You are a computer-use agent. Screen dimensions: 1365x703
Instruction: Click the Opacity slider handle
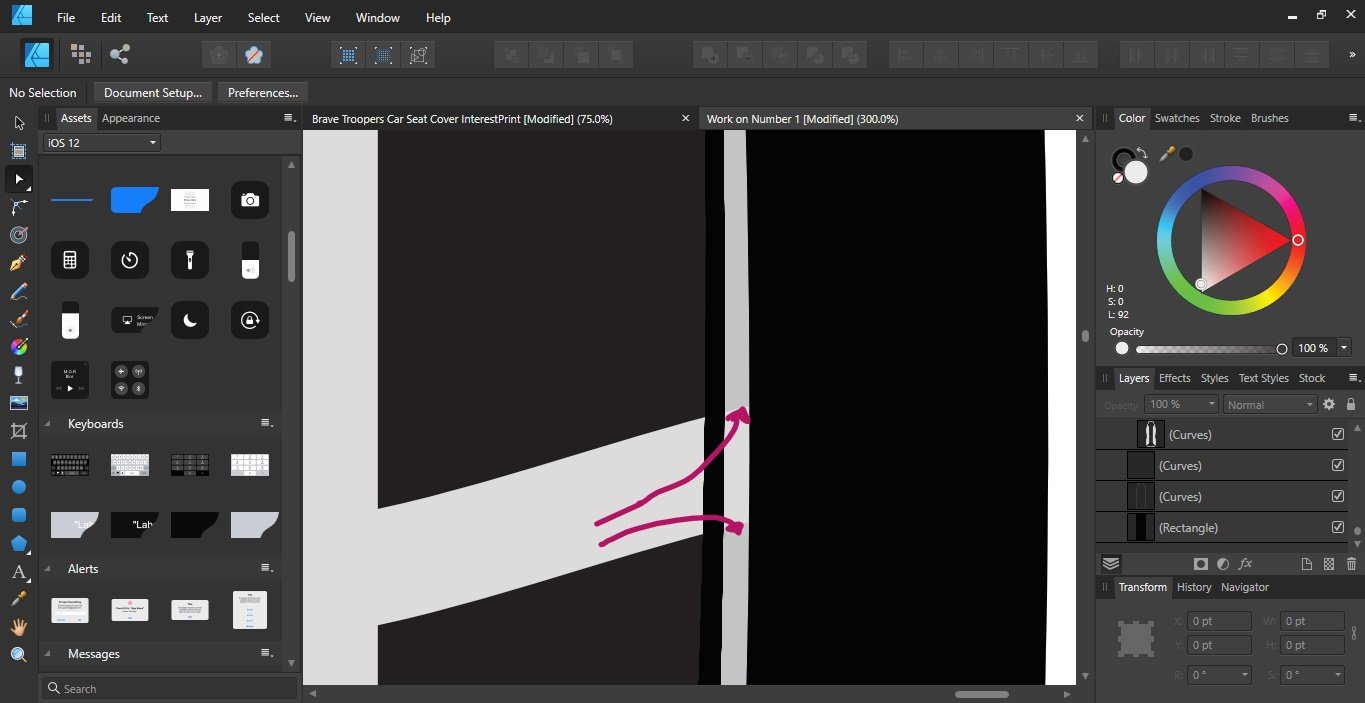(x=1282, y=349)
